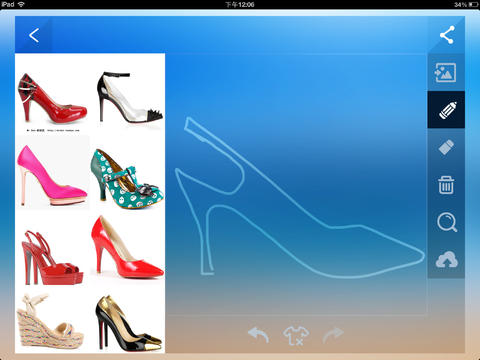The height and width of the screenshot is (360, 480).
Task: Choose the black and gold stiletto
Action: 128,323
